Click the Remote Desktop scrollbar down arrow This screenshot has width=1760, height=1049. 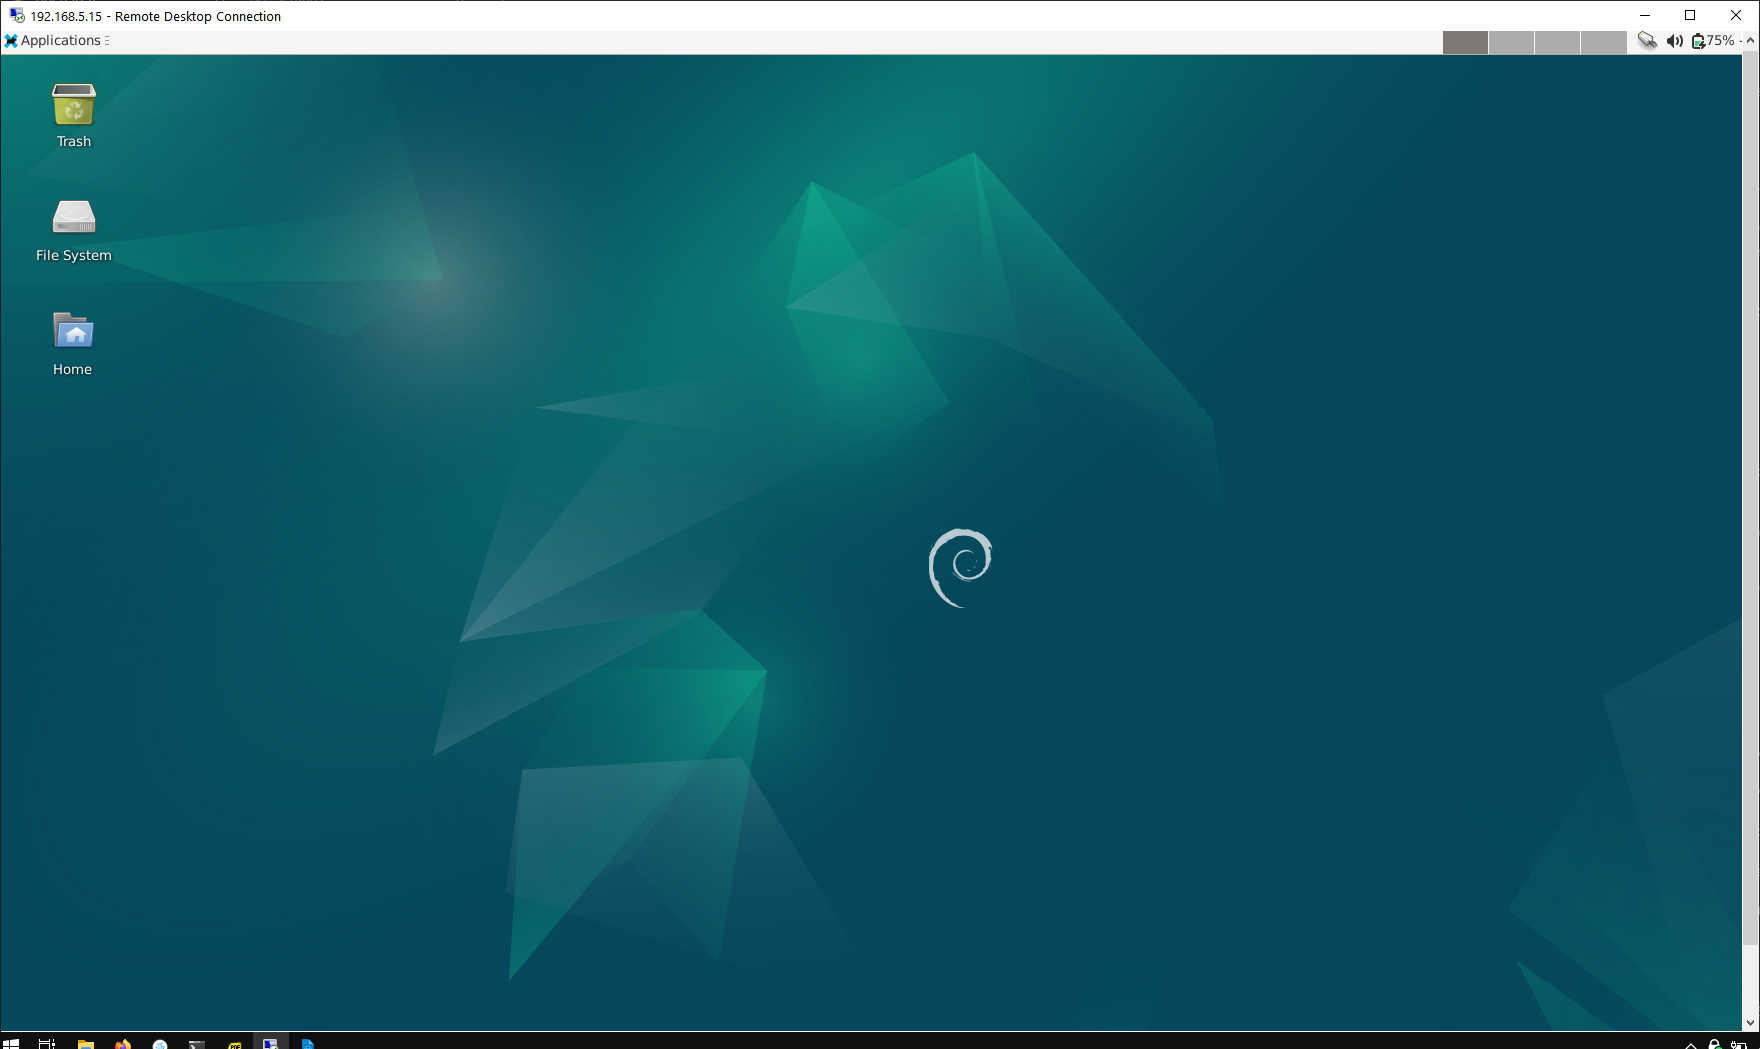pyautogui.click(x=1750, y=1023)
